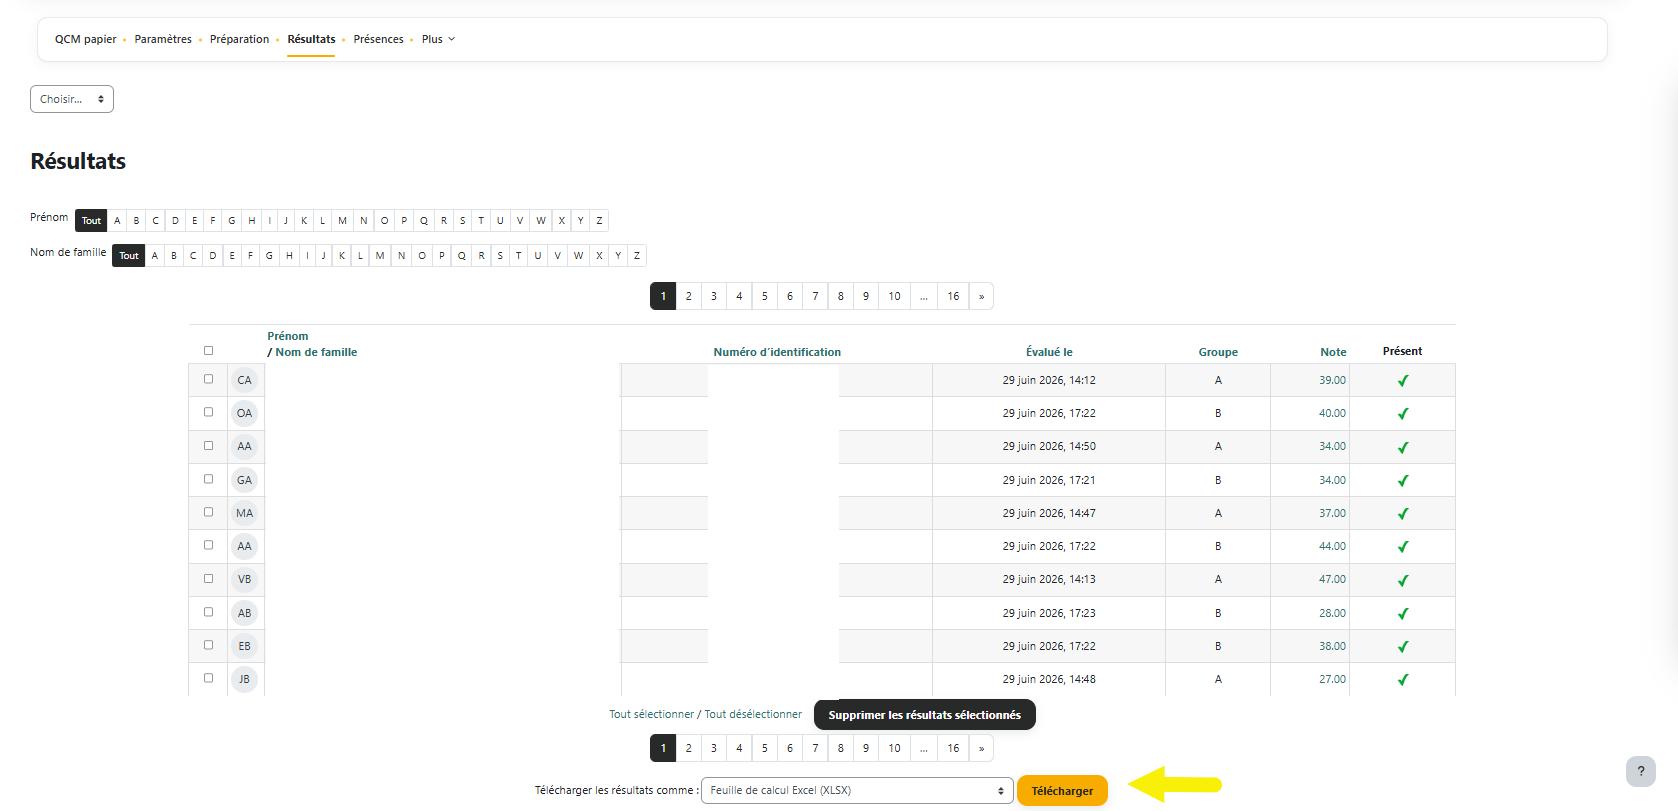
Task: Open the QCM papier tab
Action: pos(85,39)
